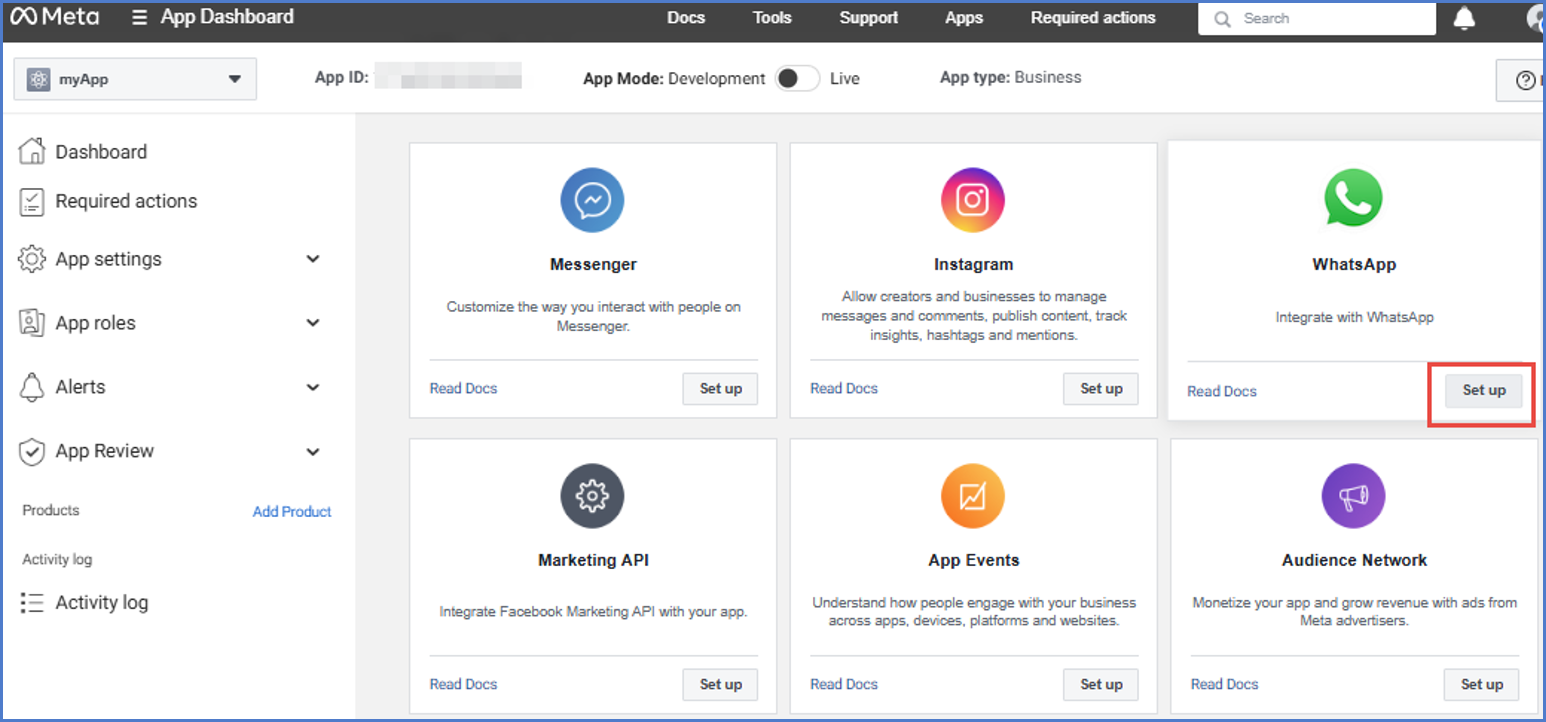
Task: Click the Instagram product icon
Action: pos(972,200)
